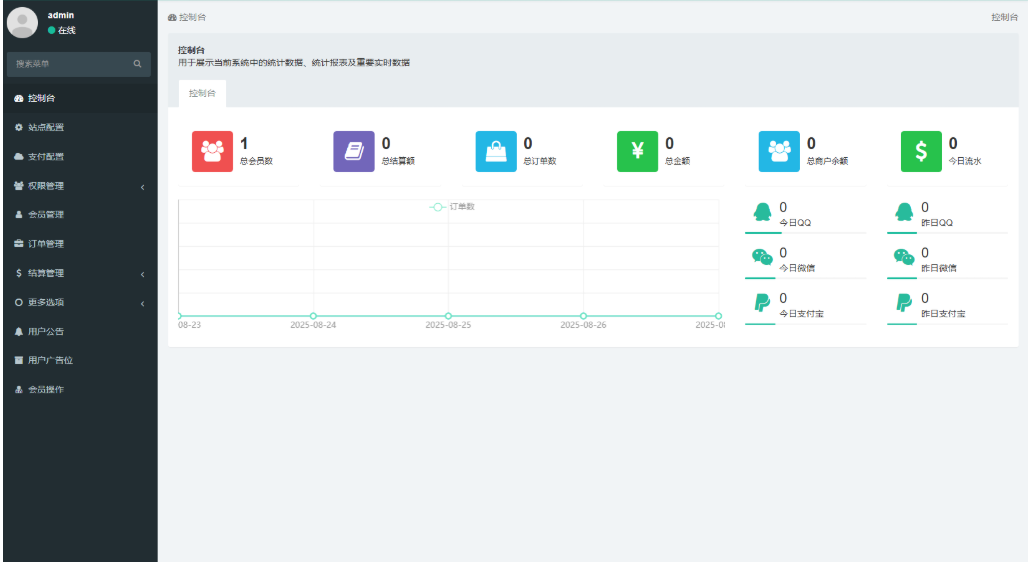1029x566 pixels.
Task: Go to 用户公告 in the sidebar
Action: [46, 331]
